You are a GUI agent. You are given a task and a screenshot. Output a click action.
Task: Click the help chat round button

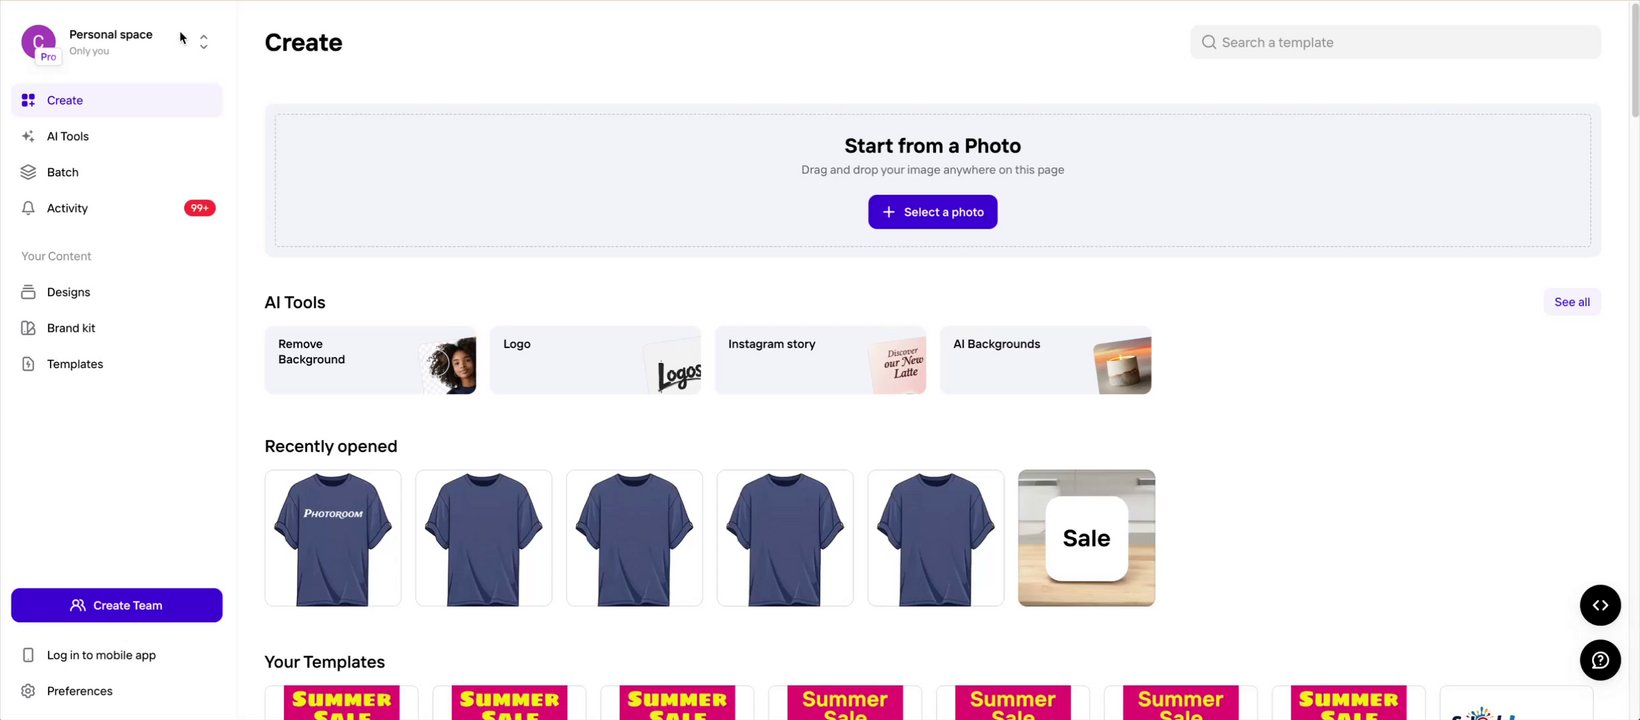point(1600,660)
